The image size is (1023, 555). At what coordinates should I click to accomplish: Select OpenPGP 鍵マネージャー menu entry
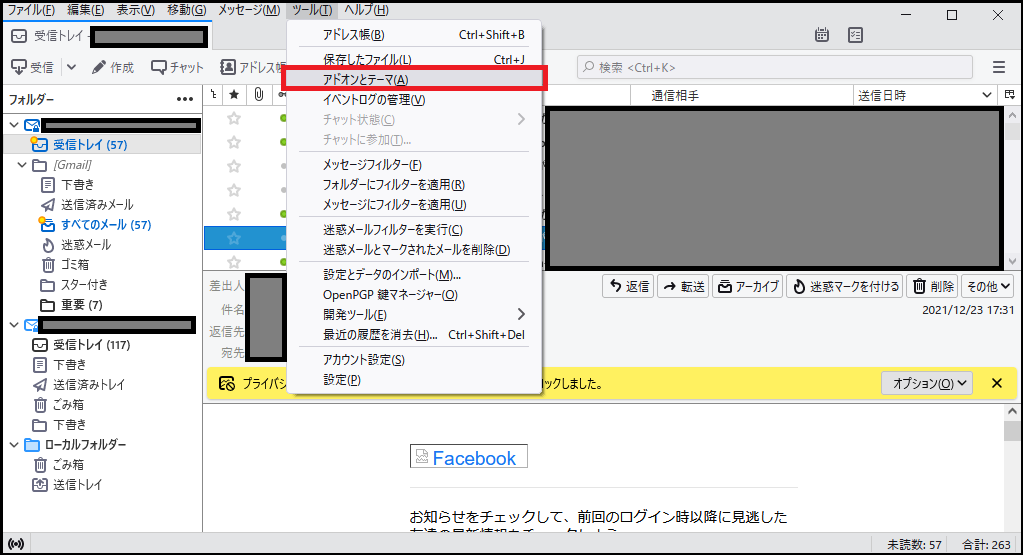click(x=414, y=295)
